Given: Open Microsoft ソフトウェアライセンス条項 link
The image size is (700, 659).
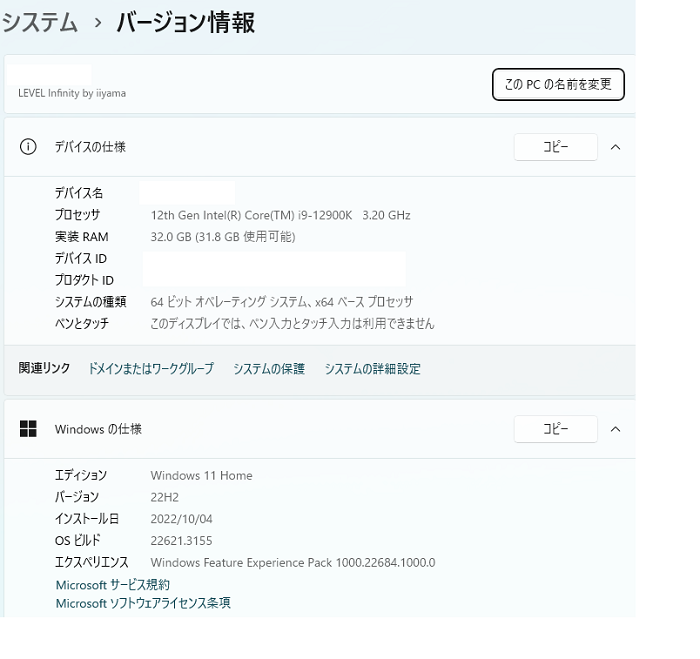Looking at the screenshot, I should click(143, 603).
